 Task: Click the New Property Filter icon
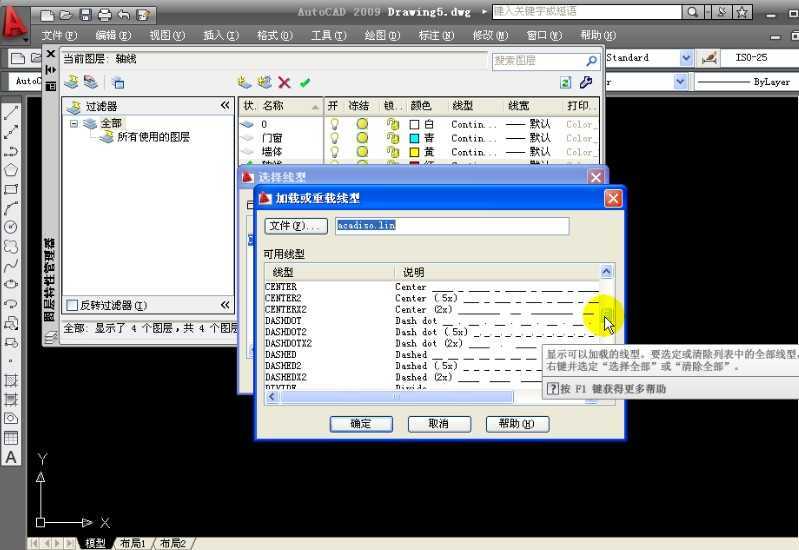click(71, 82)
